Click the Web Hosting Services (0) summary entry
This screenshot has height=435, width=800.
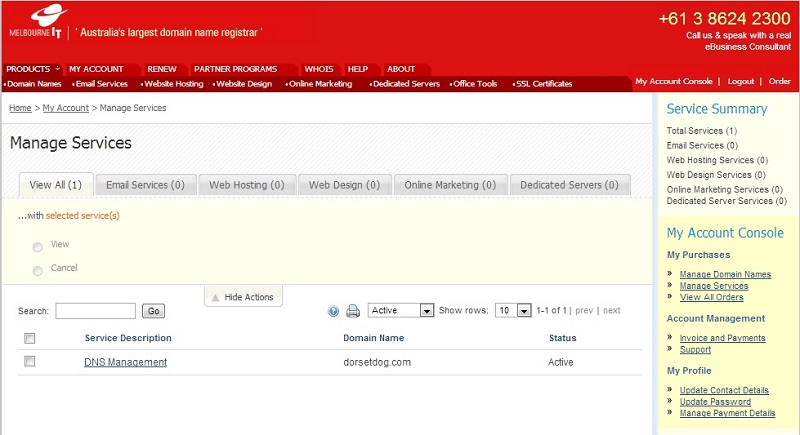click(717, 160)
